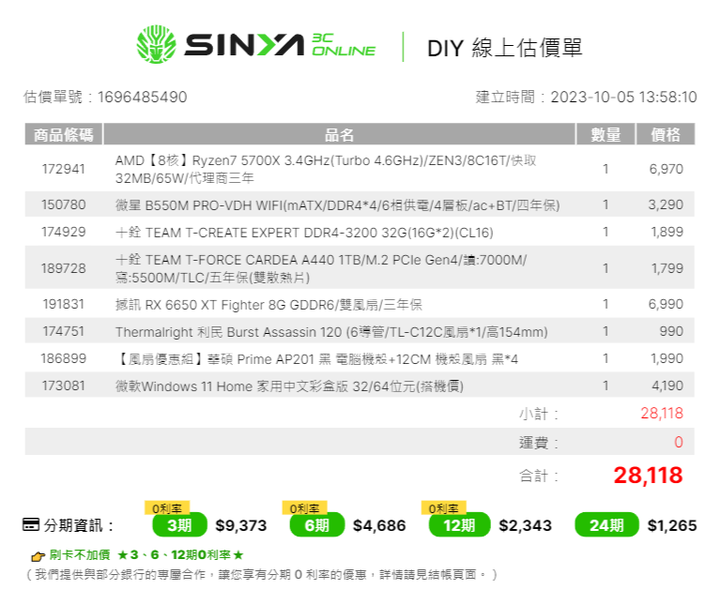Click the T-FORCE CARDEA A440 1TB item

click(321, 268)
